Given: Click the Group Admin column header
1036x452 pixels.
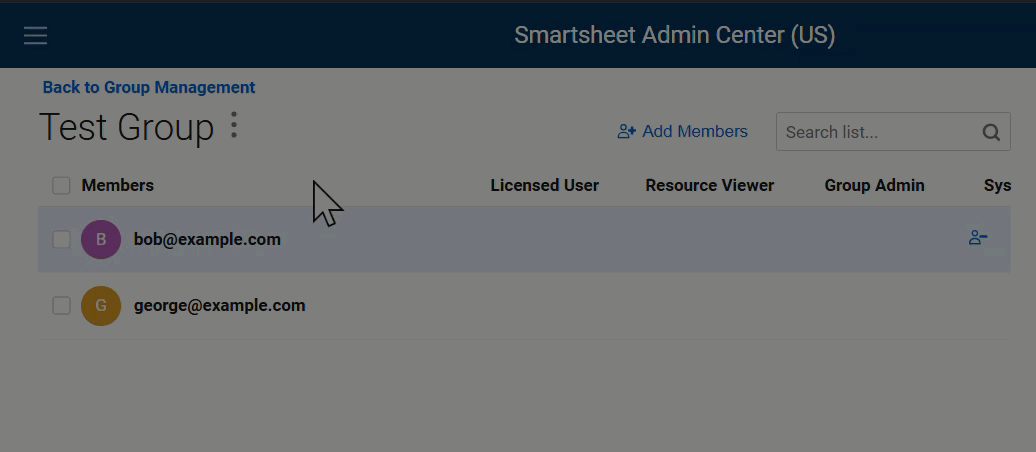Looking at the screenshot, I should [874, 186].
